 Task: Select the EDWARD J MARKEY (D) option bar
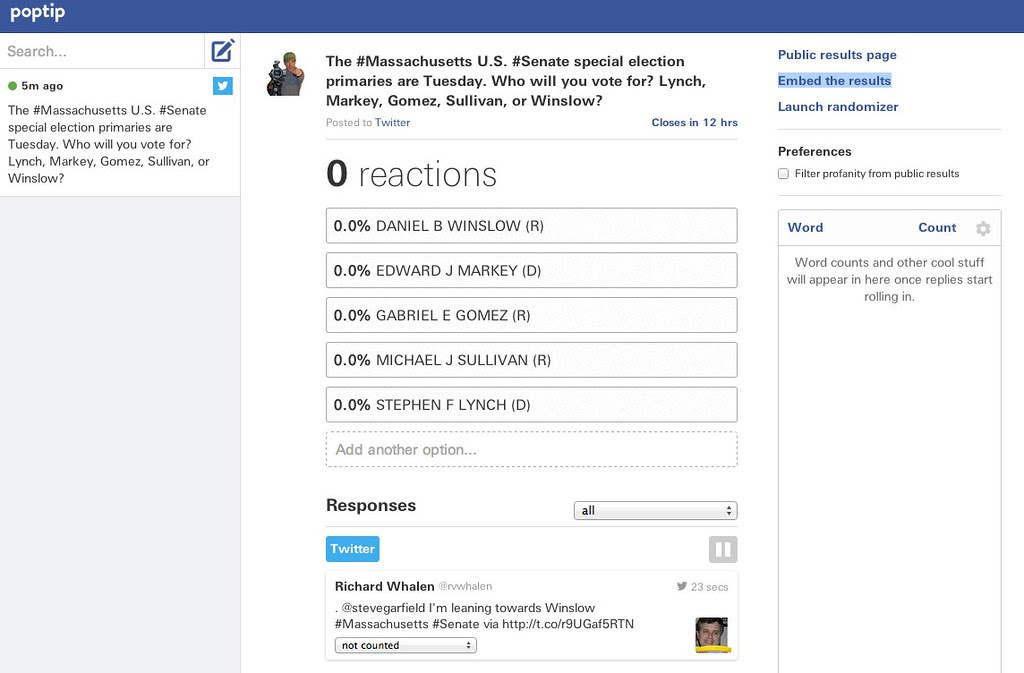click(x=532, y=270)
